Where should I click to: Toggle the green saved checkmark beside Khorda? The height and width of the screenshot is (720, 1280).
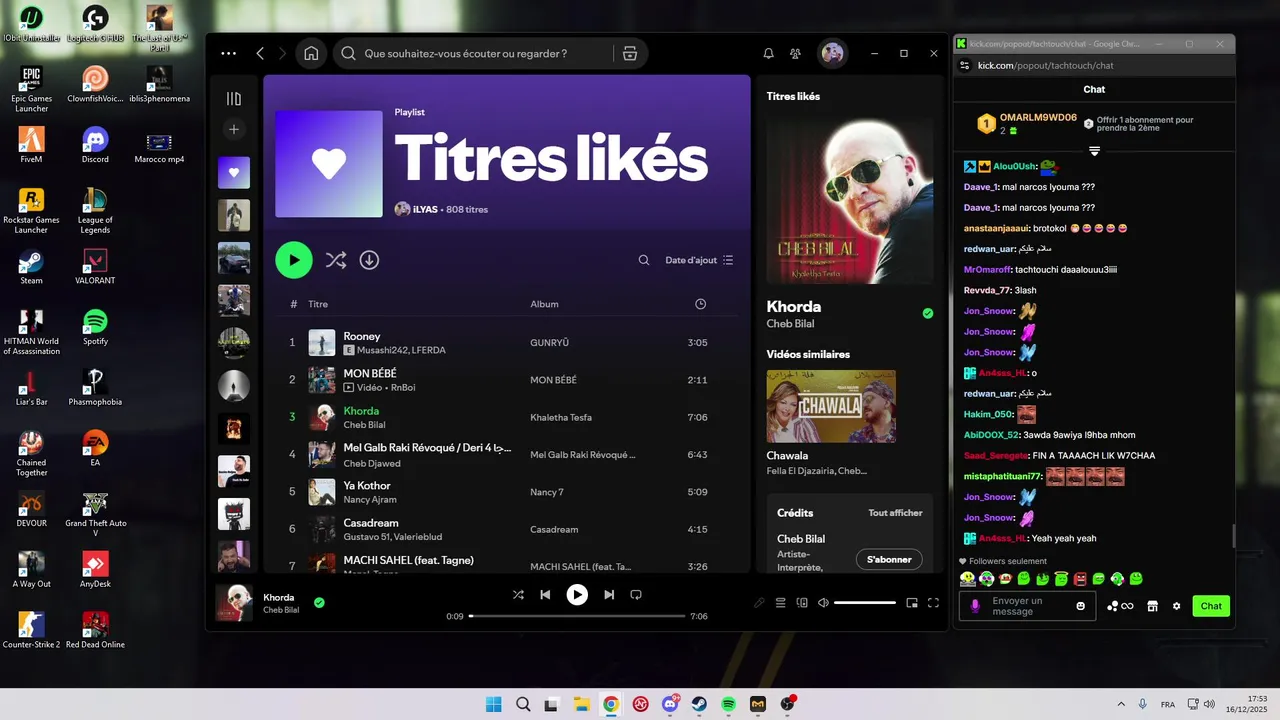tap(927, 313)
